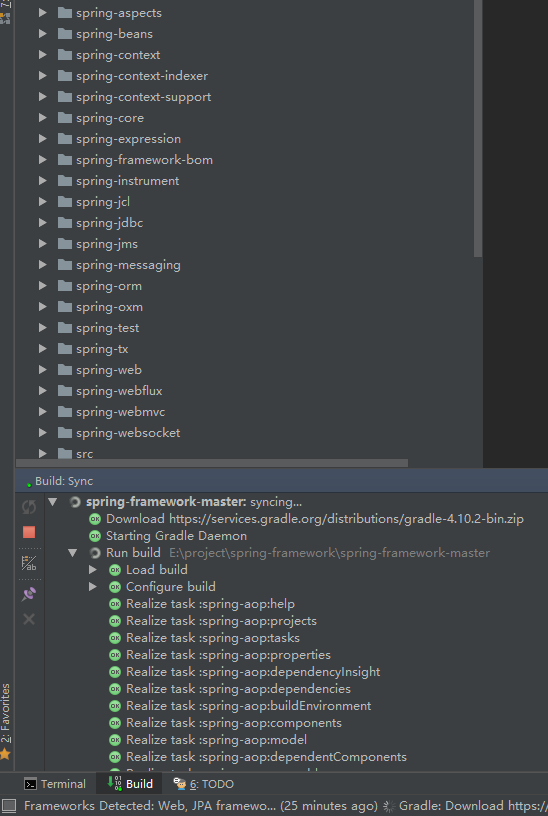Image resolution: width=548 pixels, height=816 pixels.
Task: Click the Gradle: Download progress text
Action: (x=473, y=806)
